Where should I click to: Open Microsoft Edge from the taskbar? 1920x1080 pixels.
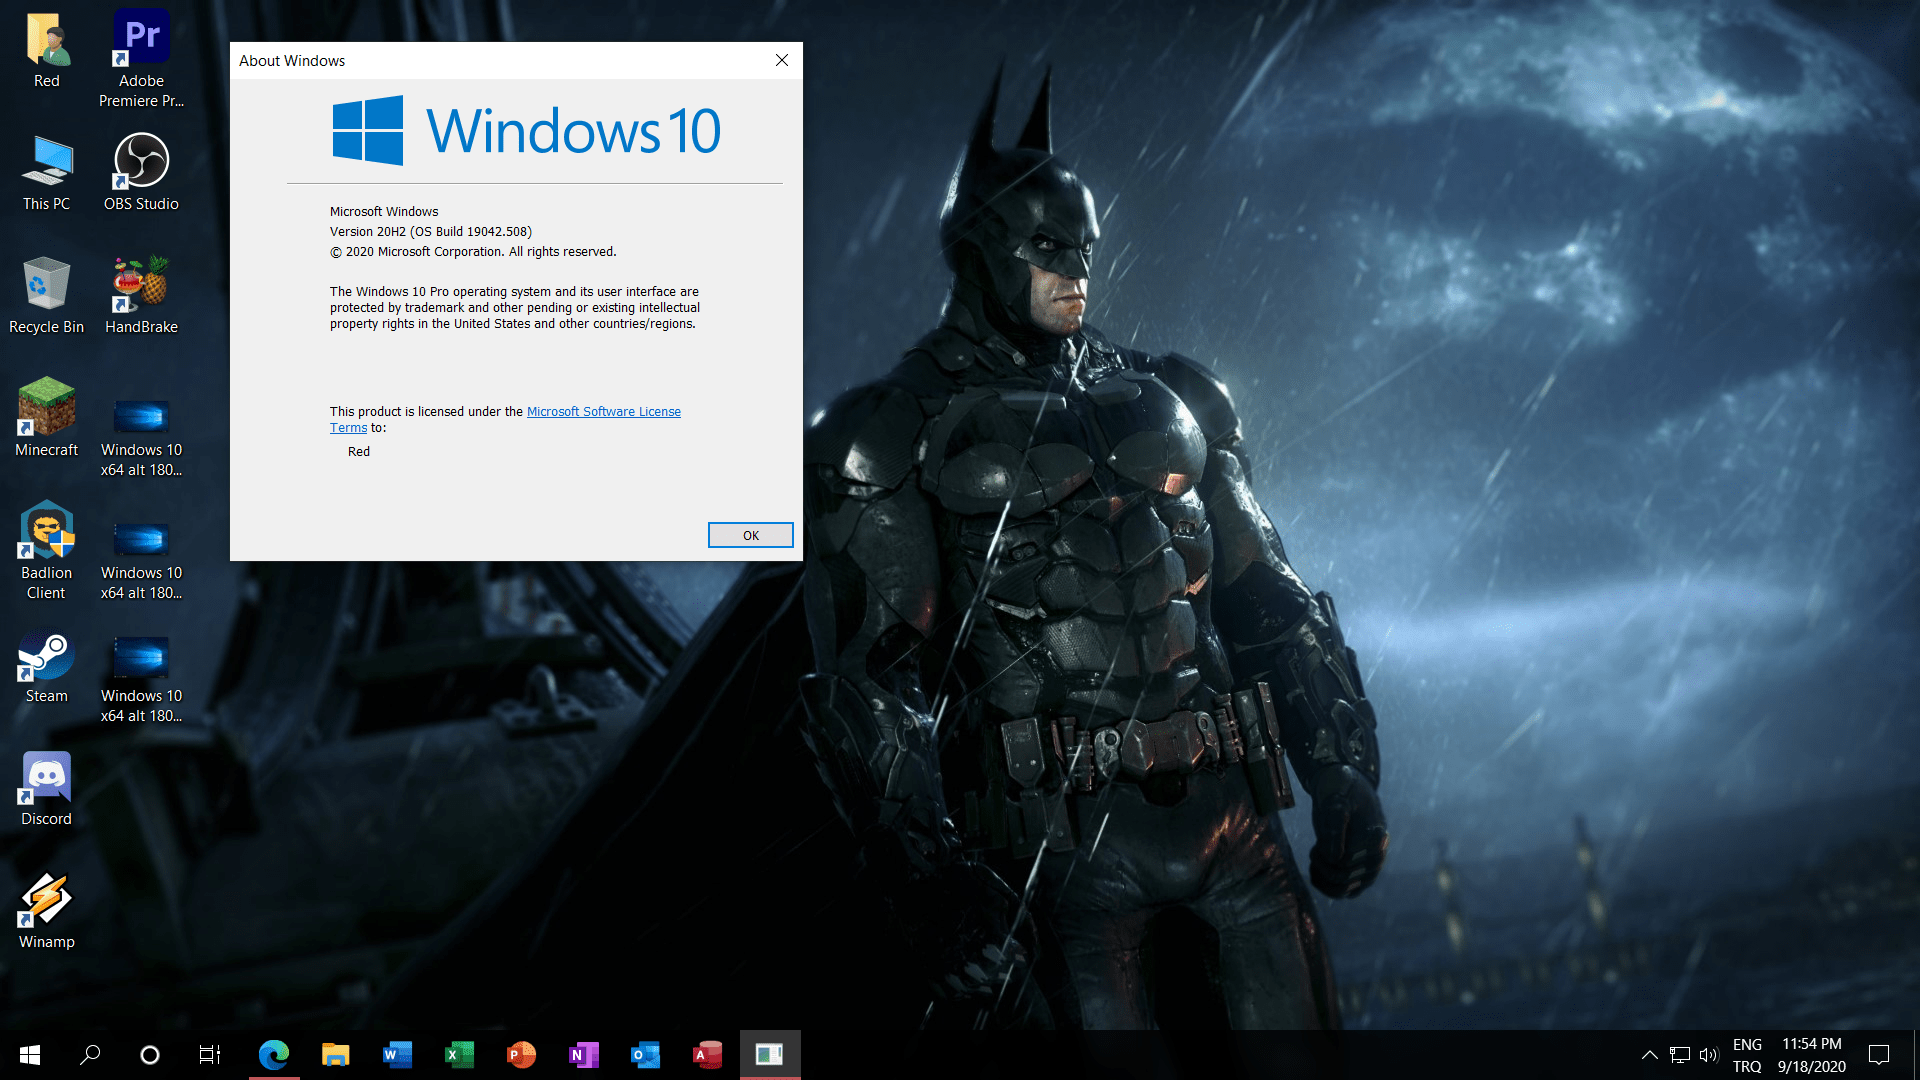tap(273, 1054)
